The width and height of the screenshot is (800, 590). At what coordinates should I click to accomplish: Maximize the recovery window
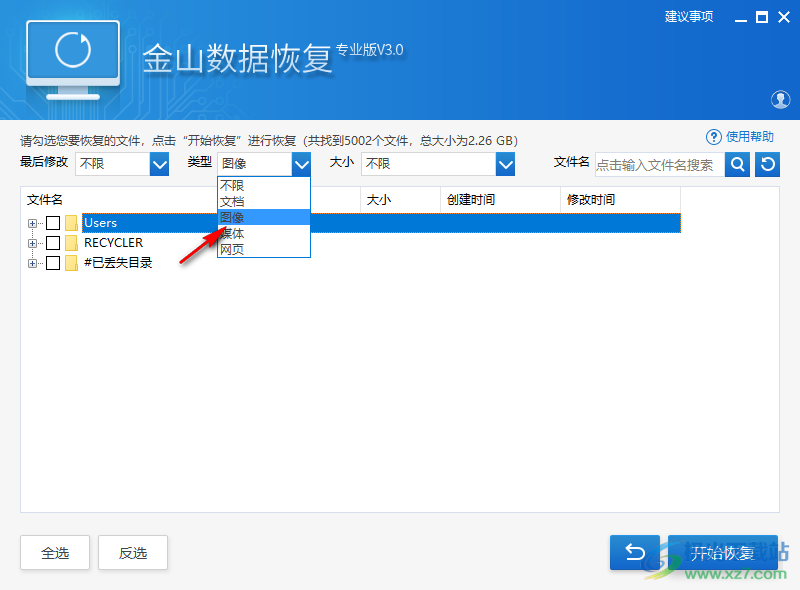coord(762,17)
